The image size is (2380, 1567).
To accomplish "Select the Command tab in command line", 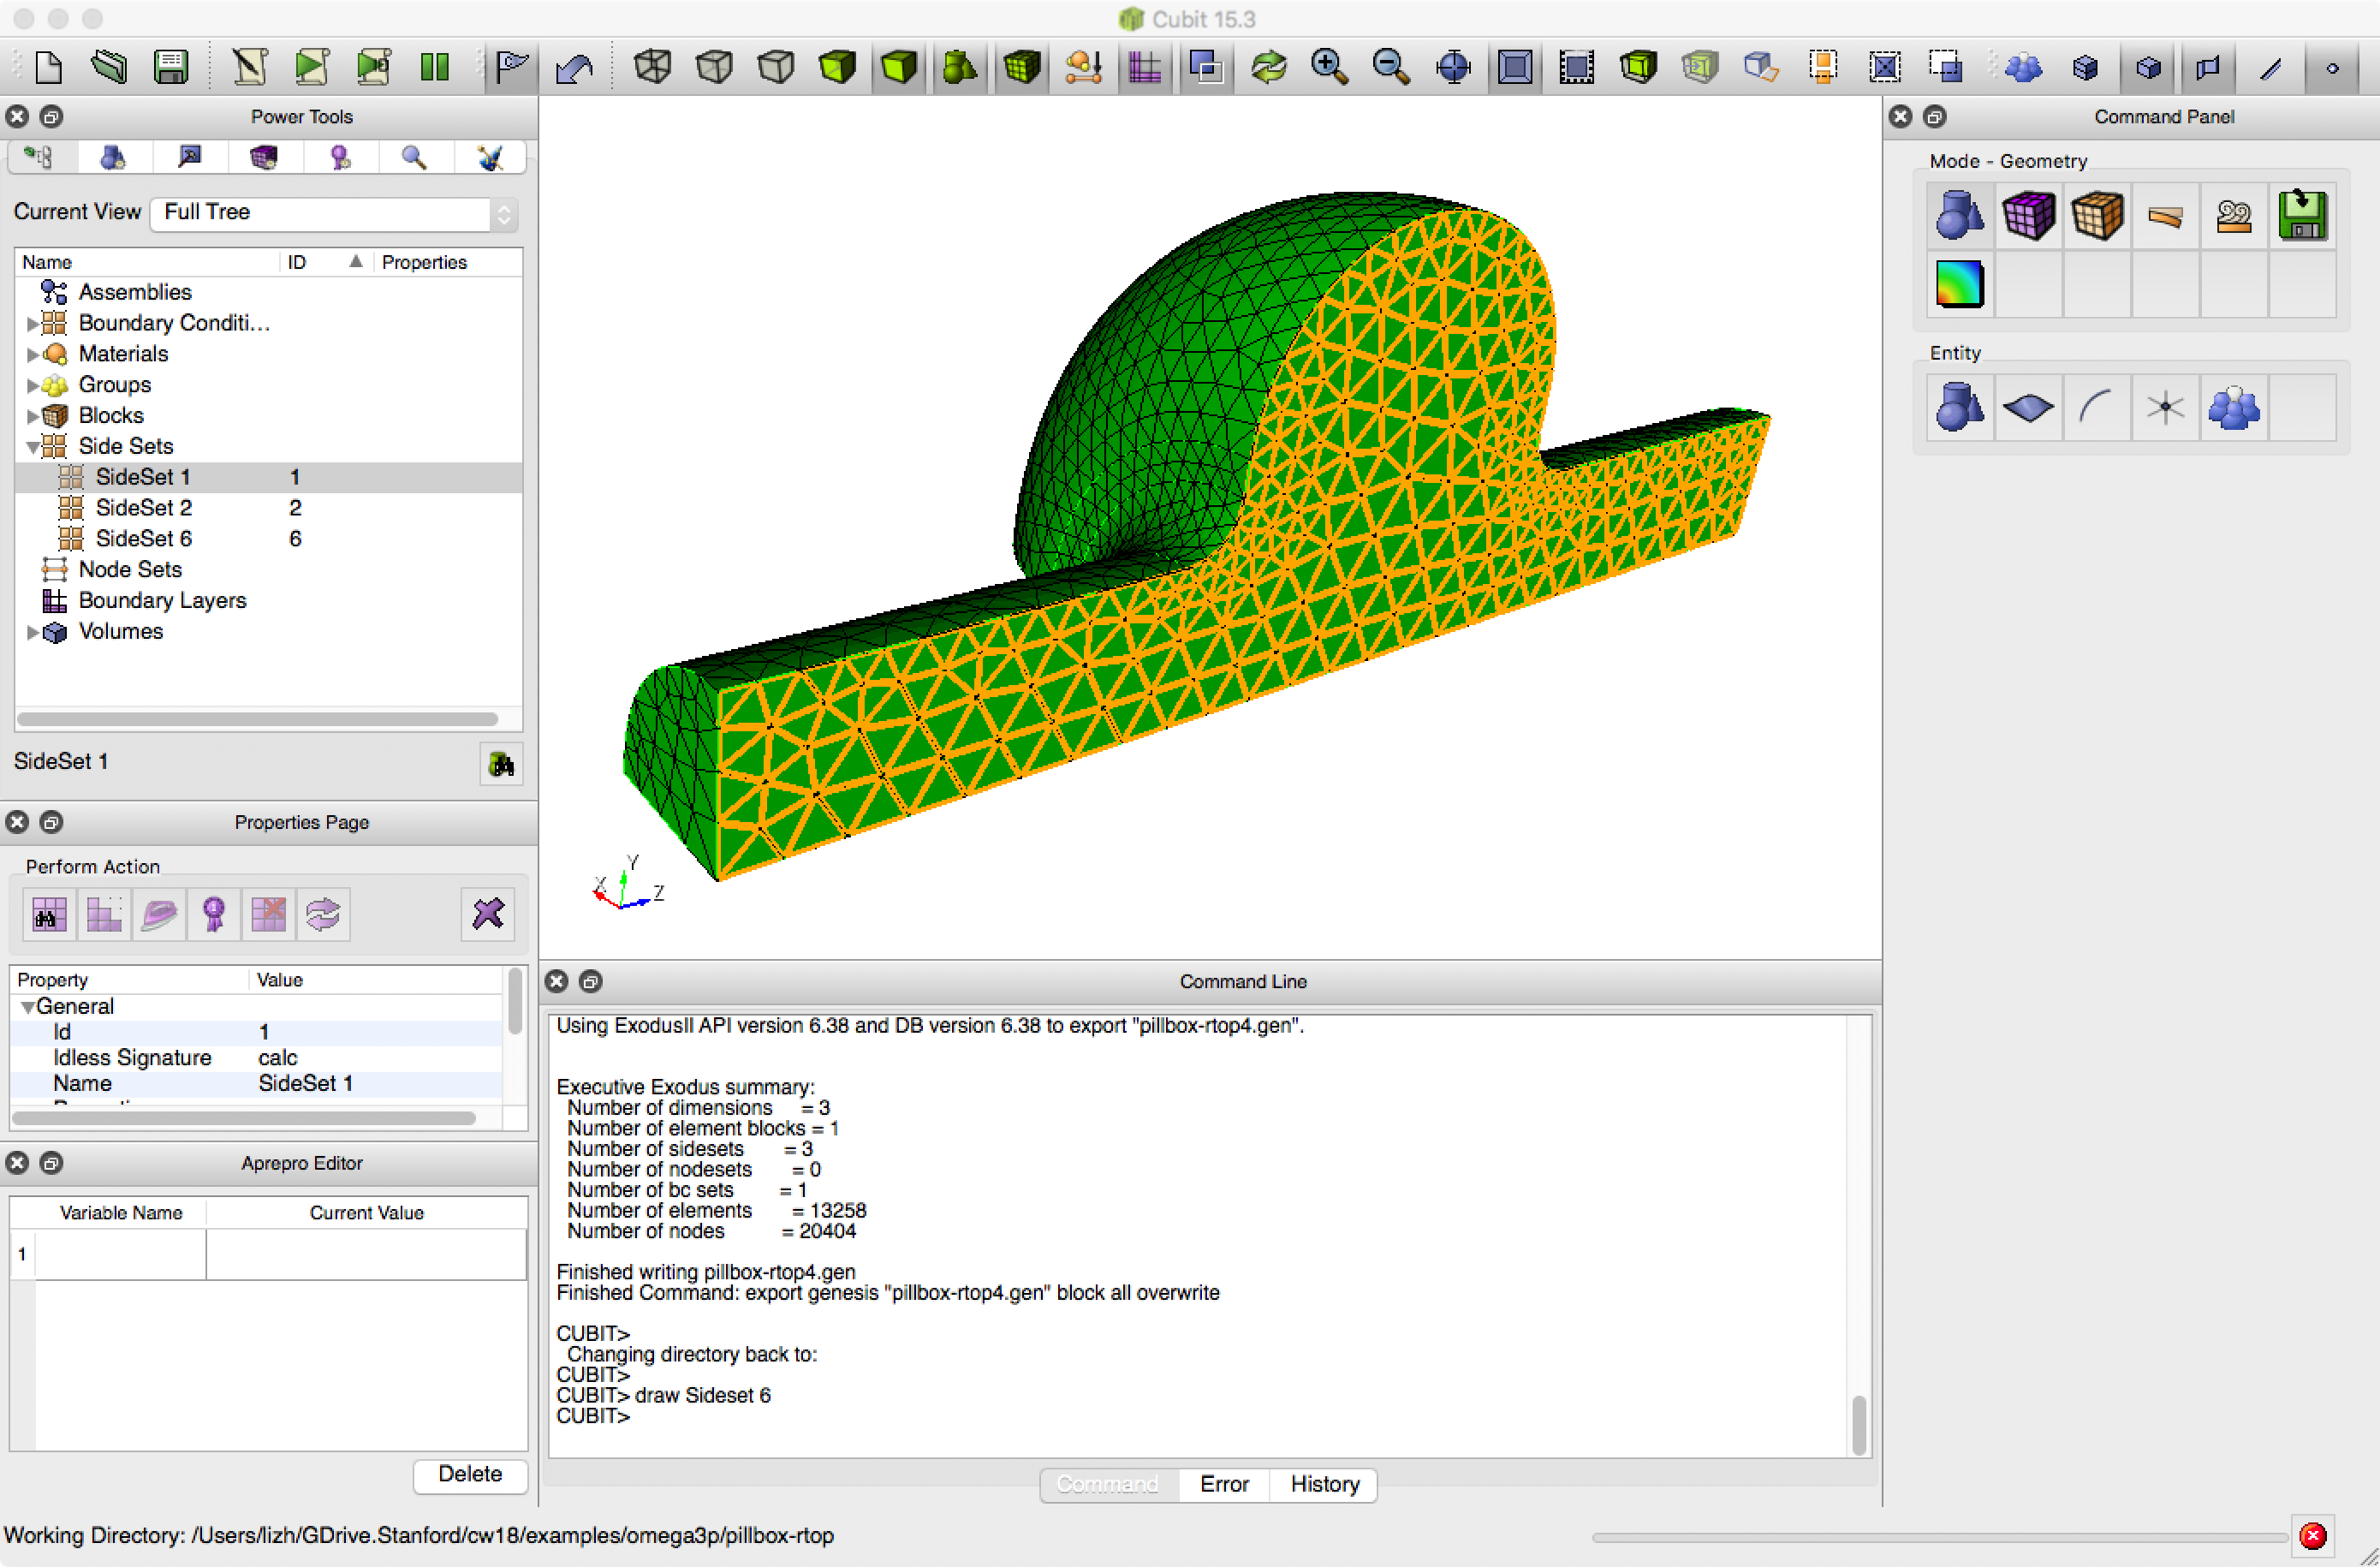I will [1108, 1484].
